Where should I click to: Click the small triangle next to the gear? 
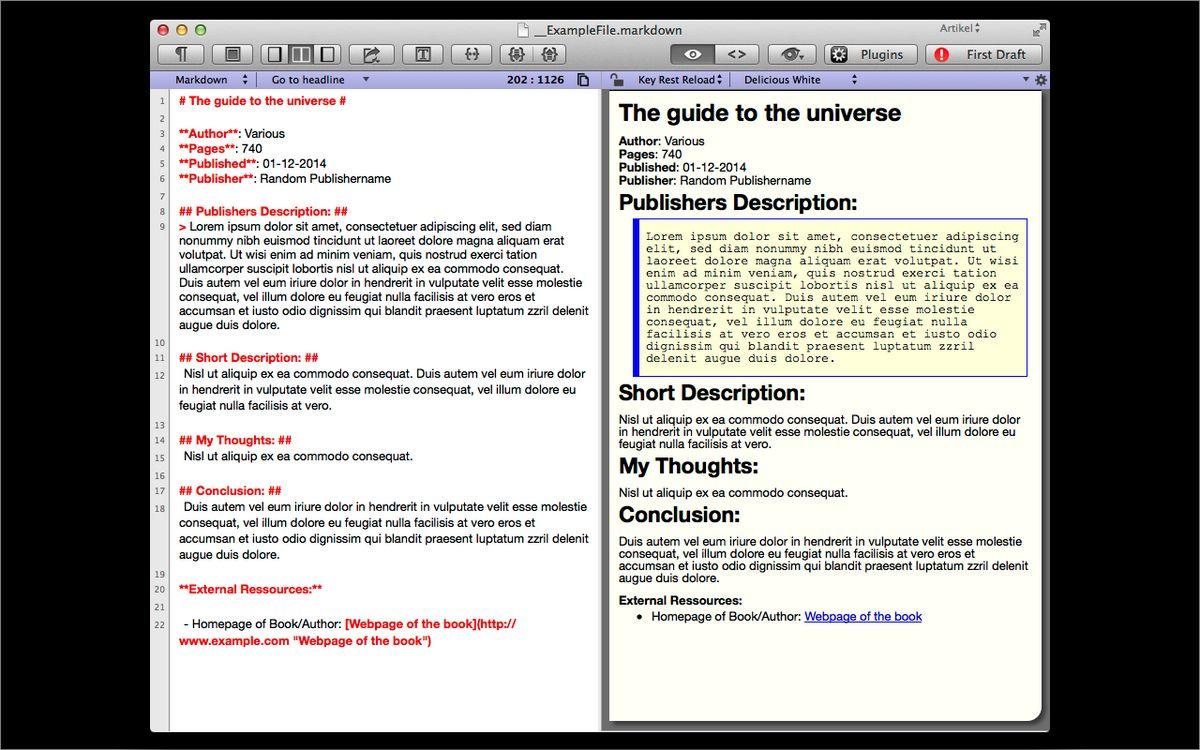pyautogui.click(x=1025, y=80)
